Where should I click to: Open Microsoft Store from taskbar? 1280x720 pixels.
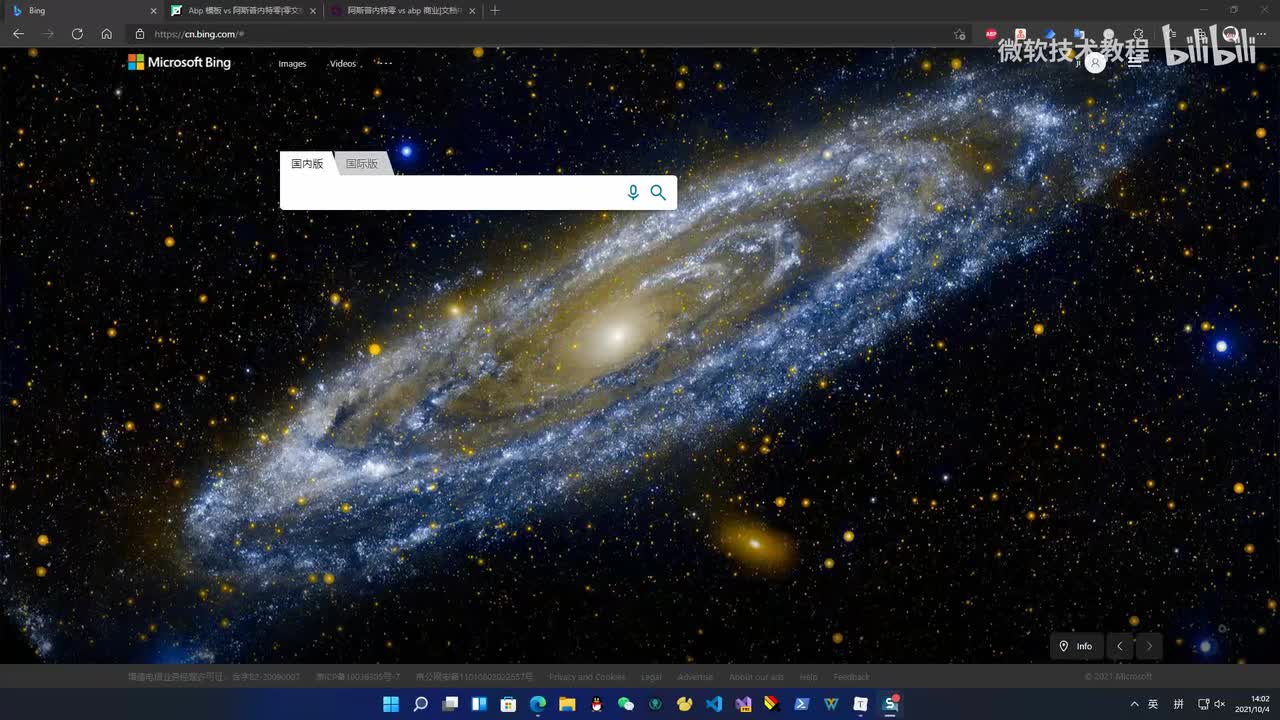508,704
